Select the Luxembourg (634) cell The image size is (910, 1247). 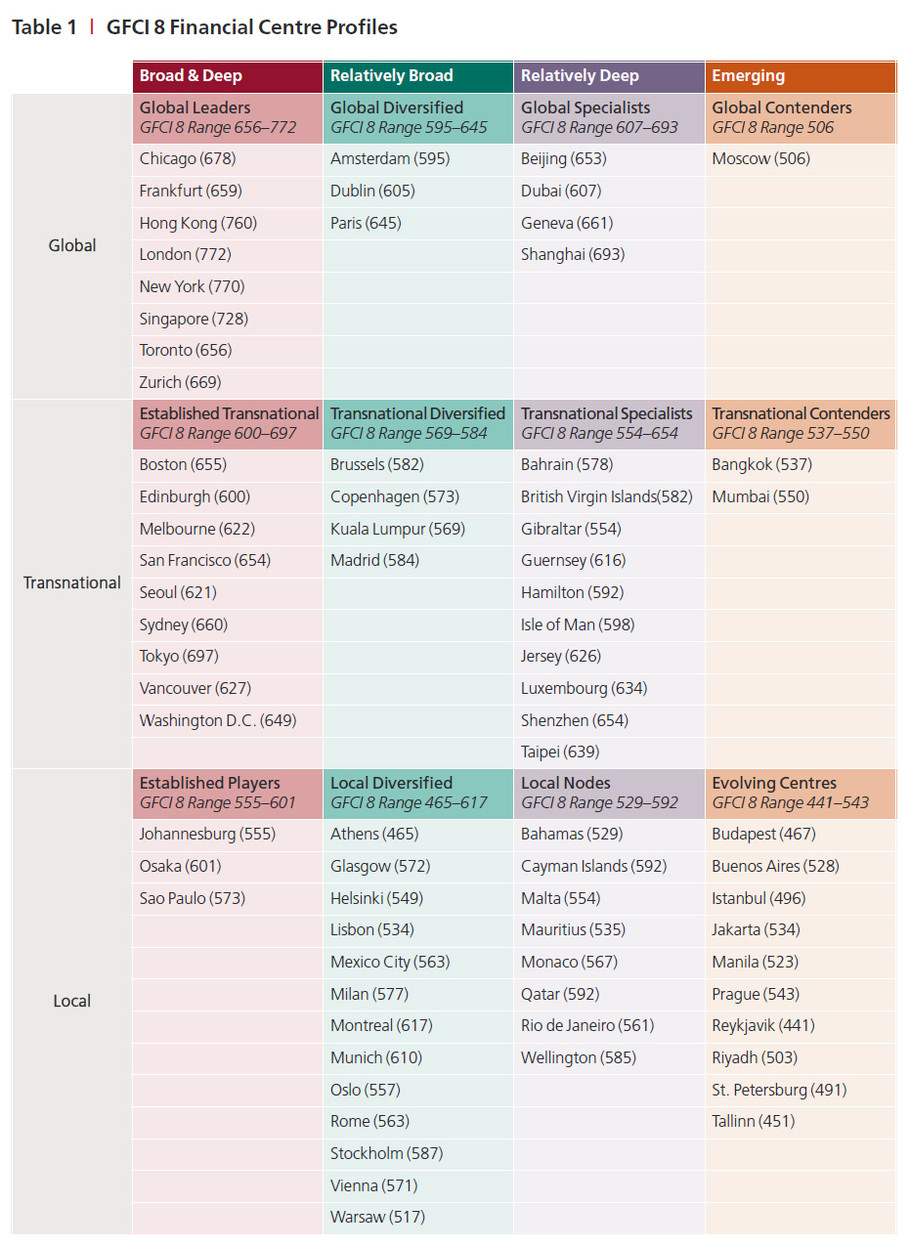[x=583, y=689]
